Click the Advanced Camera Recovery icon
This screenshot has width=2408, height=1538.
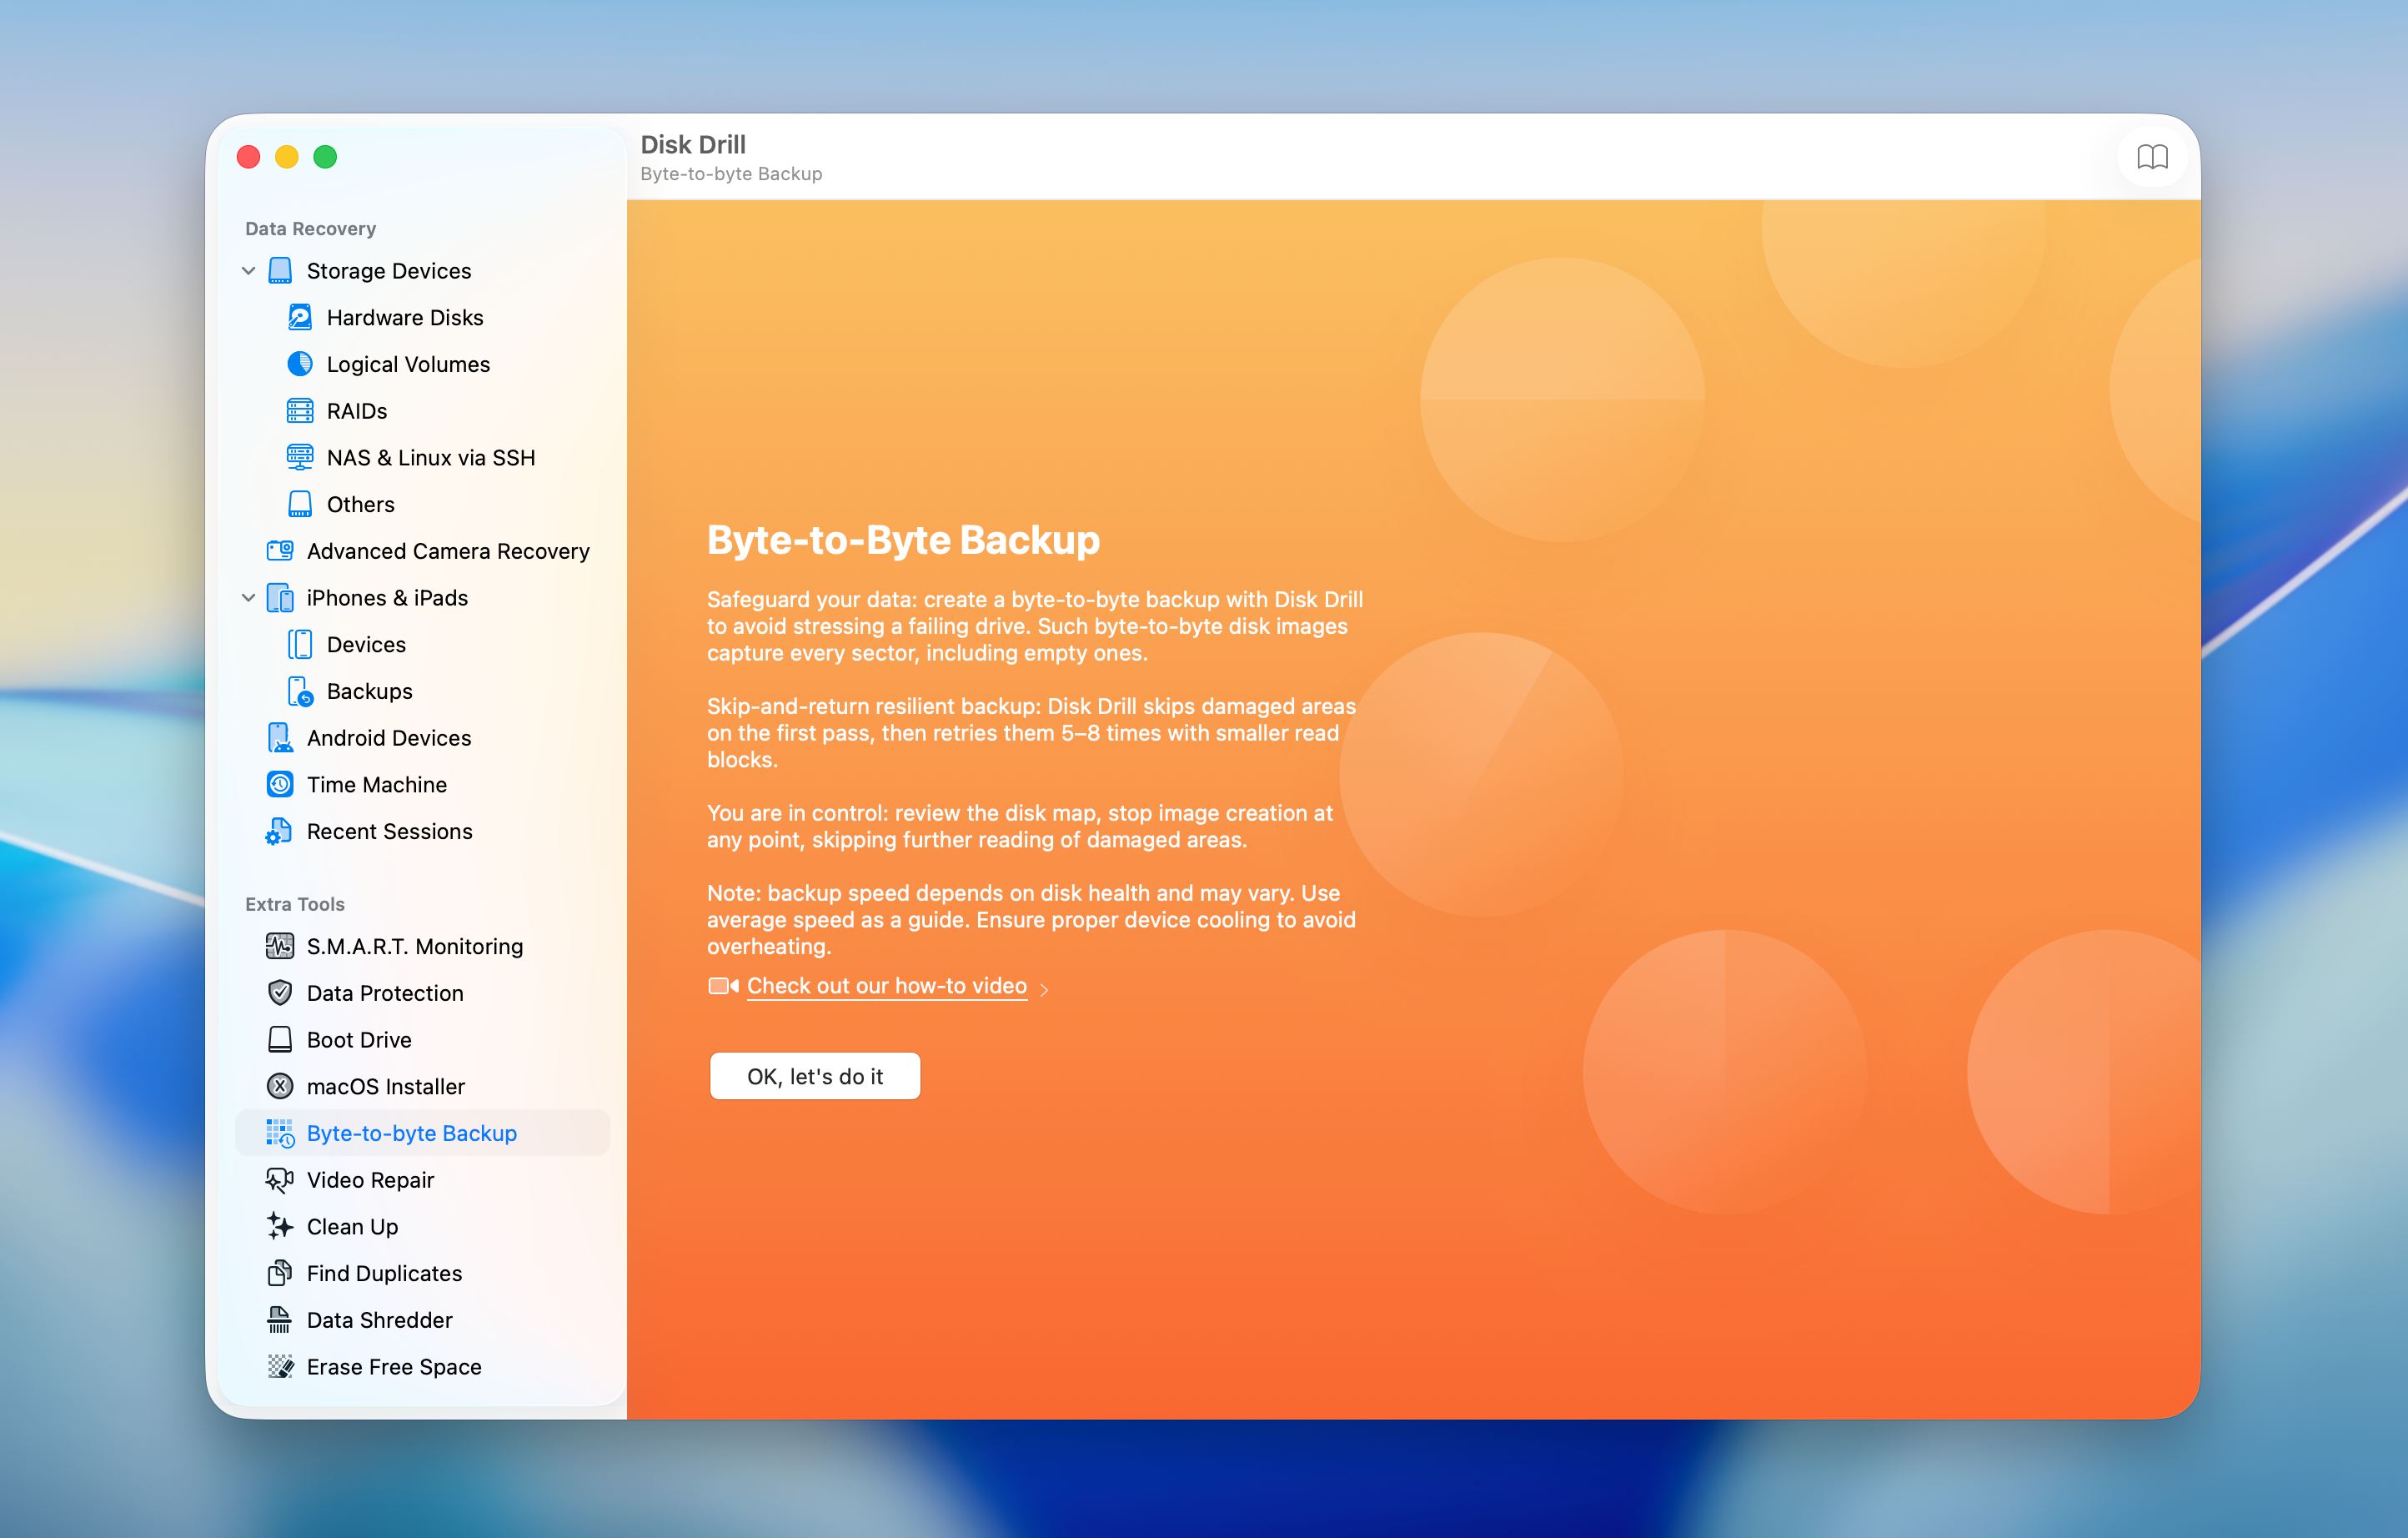pyautogui.click(x=280, y=551)
